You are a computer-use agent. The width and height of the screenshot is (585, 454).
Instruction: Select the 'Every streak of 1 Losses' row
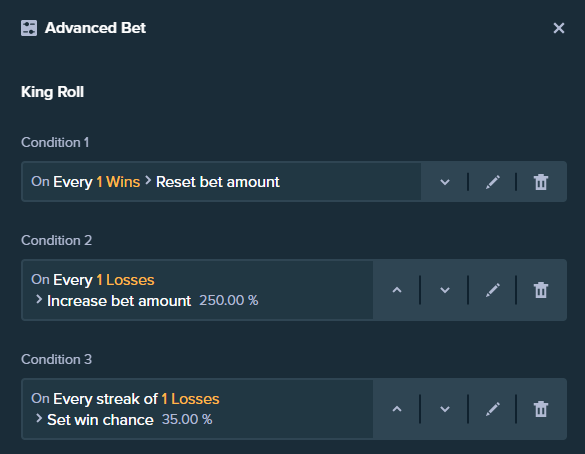197,409
